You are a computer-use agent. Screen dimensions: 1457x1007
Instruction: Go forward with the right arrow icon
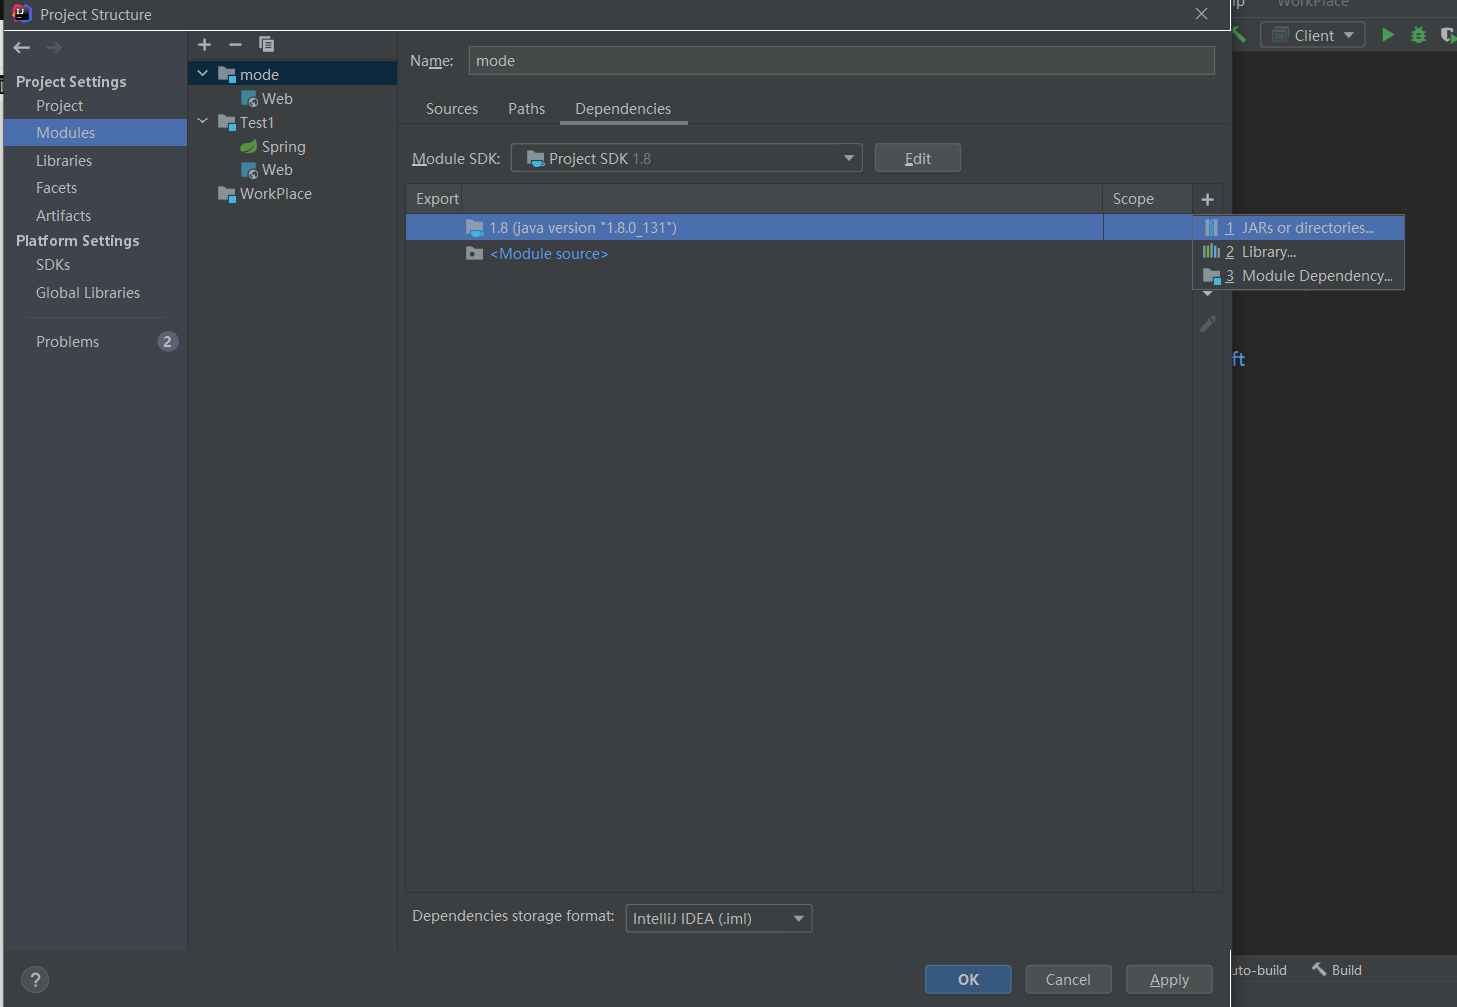click(54, 47)
